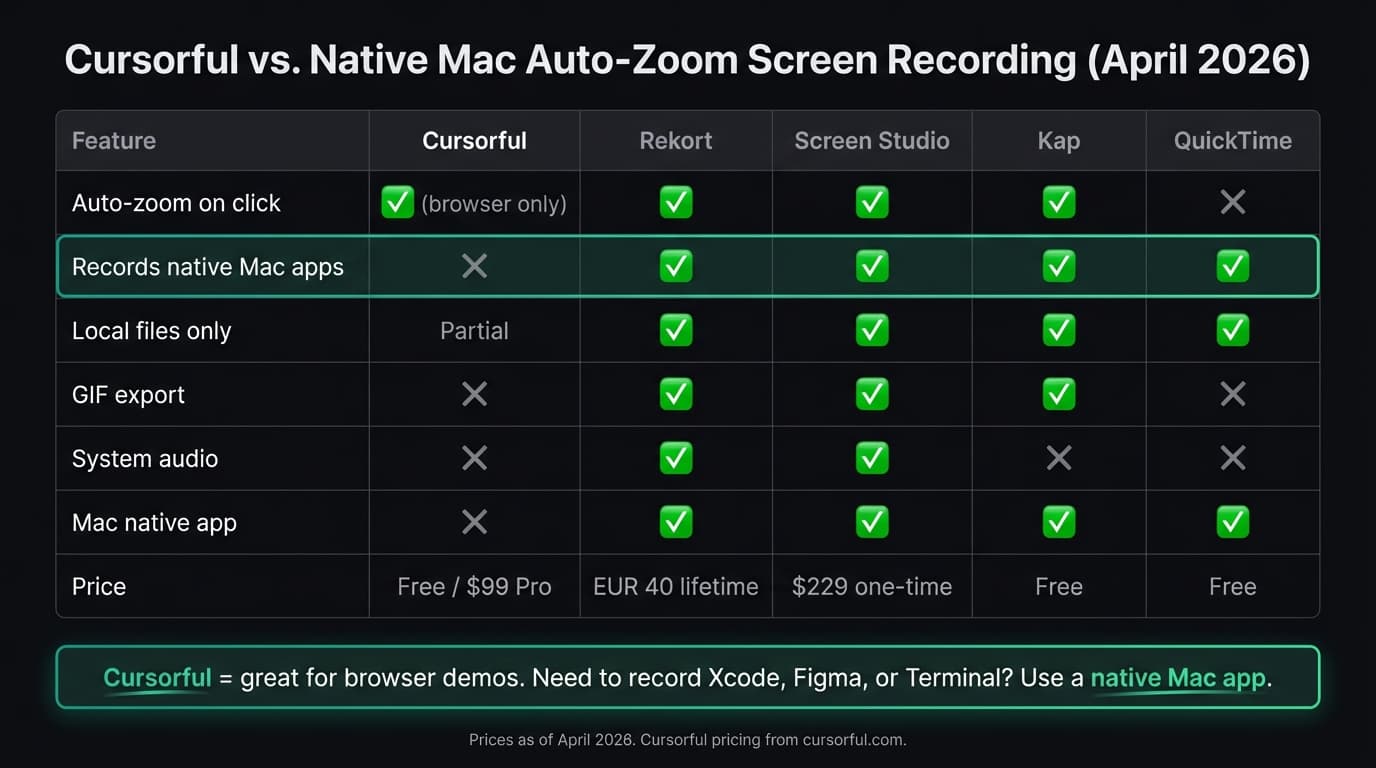Click the Partial cell for Cursorful local files

point(474,330)
